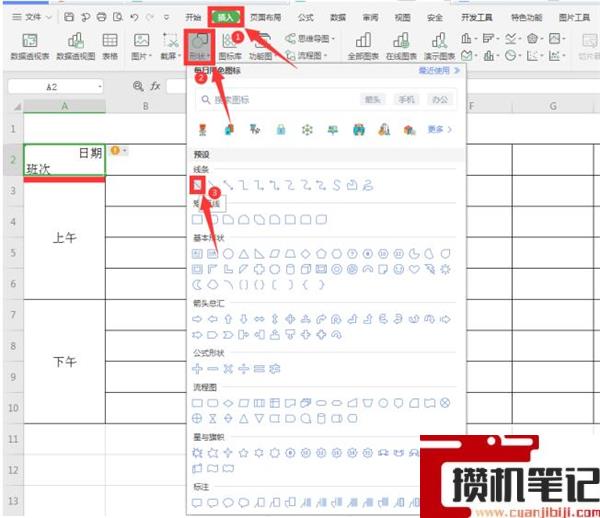Click the 箭头 arrow search tag
The height and width of the screenshot is (518, 600).
tap(373, 100)
